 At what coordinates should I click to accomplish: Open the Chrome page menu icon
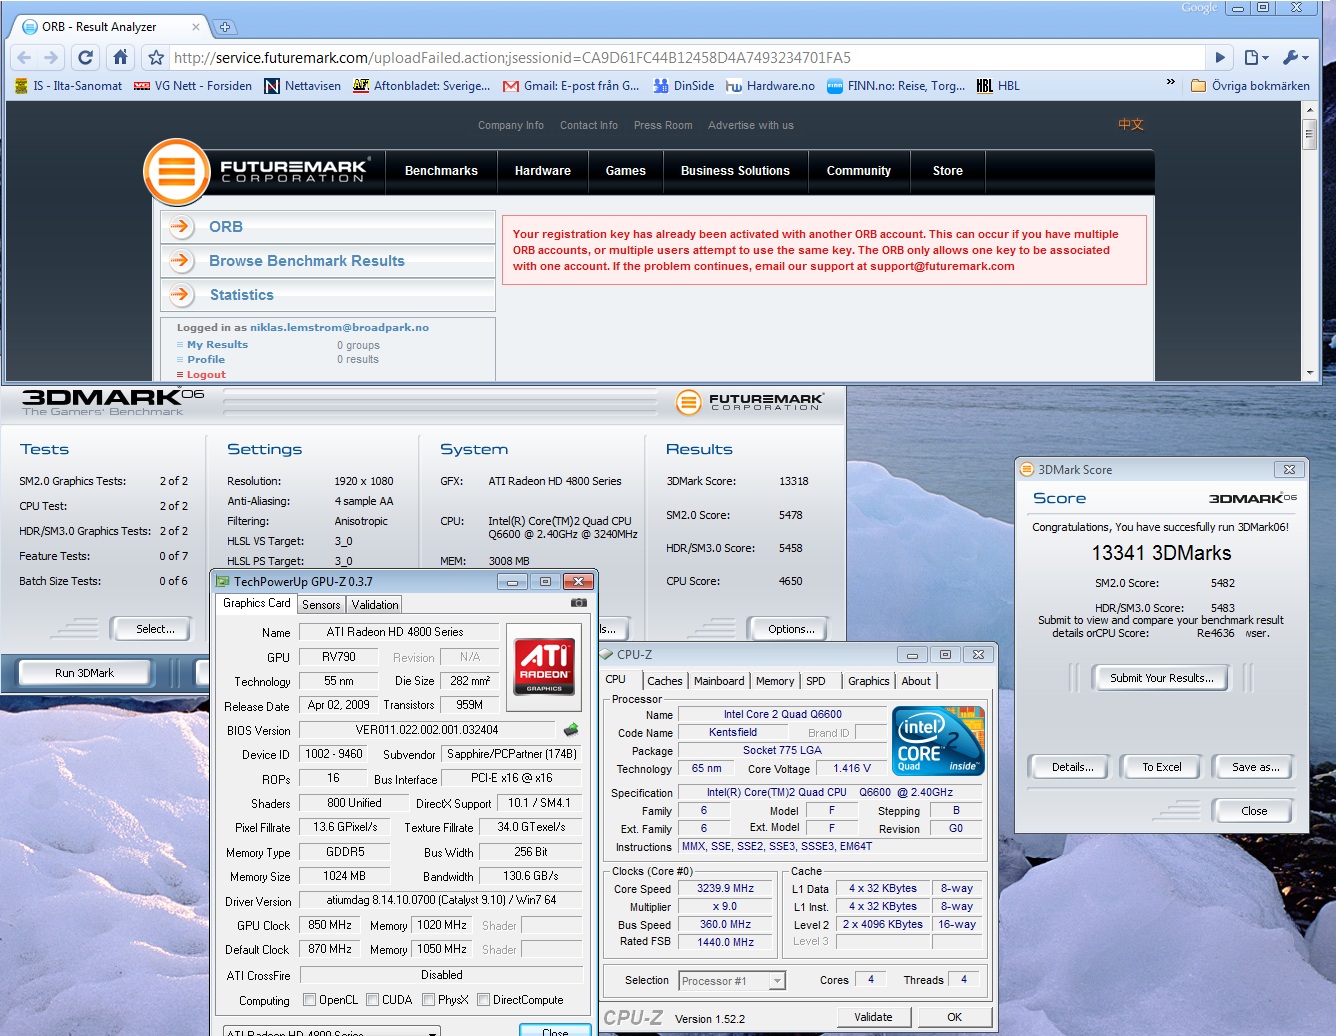pos(1256,58)
